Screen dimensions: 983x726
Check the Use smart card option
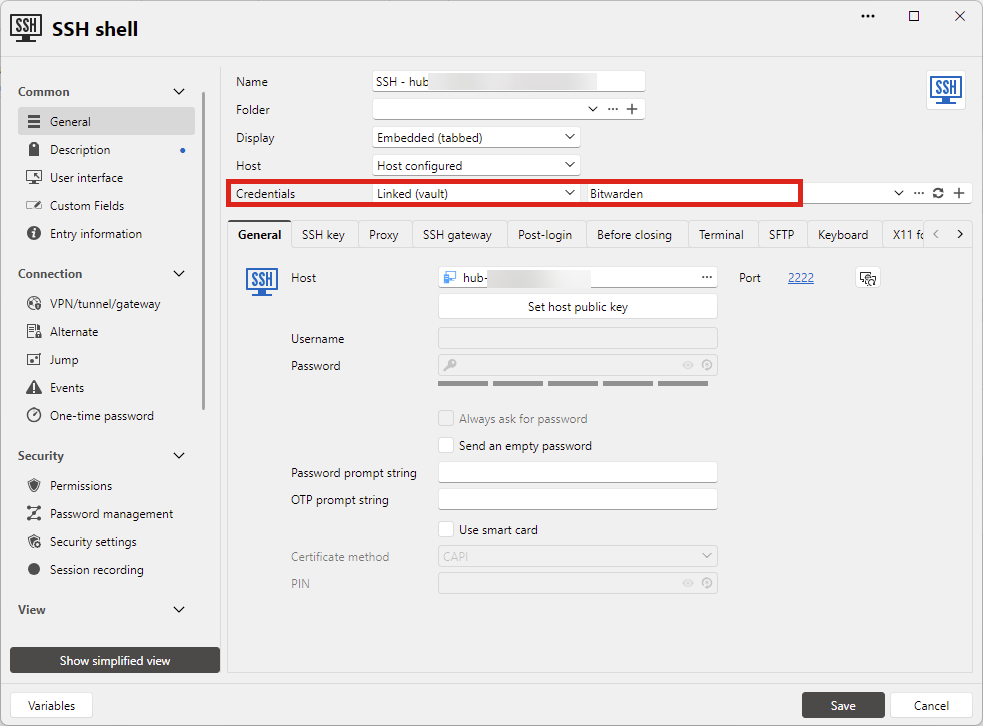pyautogui.click(x=446, y=529)
